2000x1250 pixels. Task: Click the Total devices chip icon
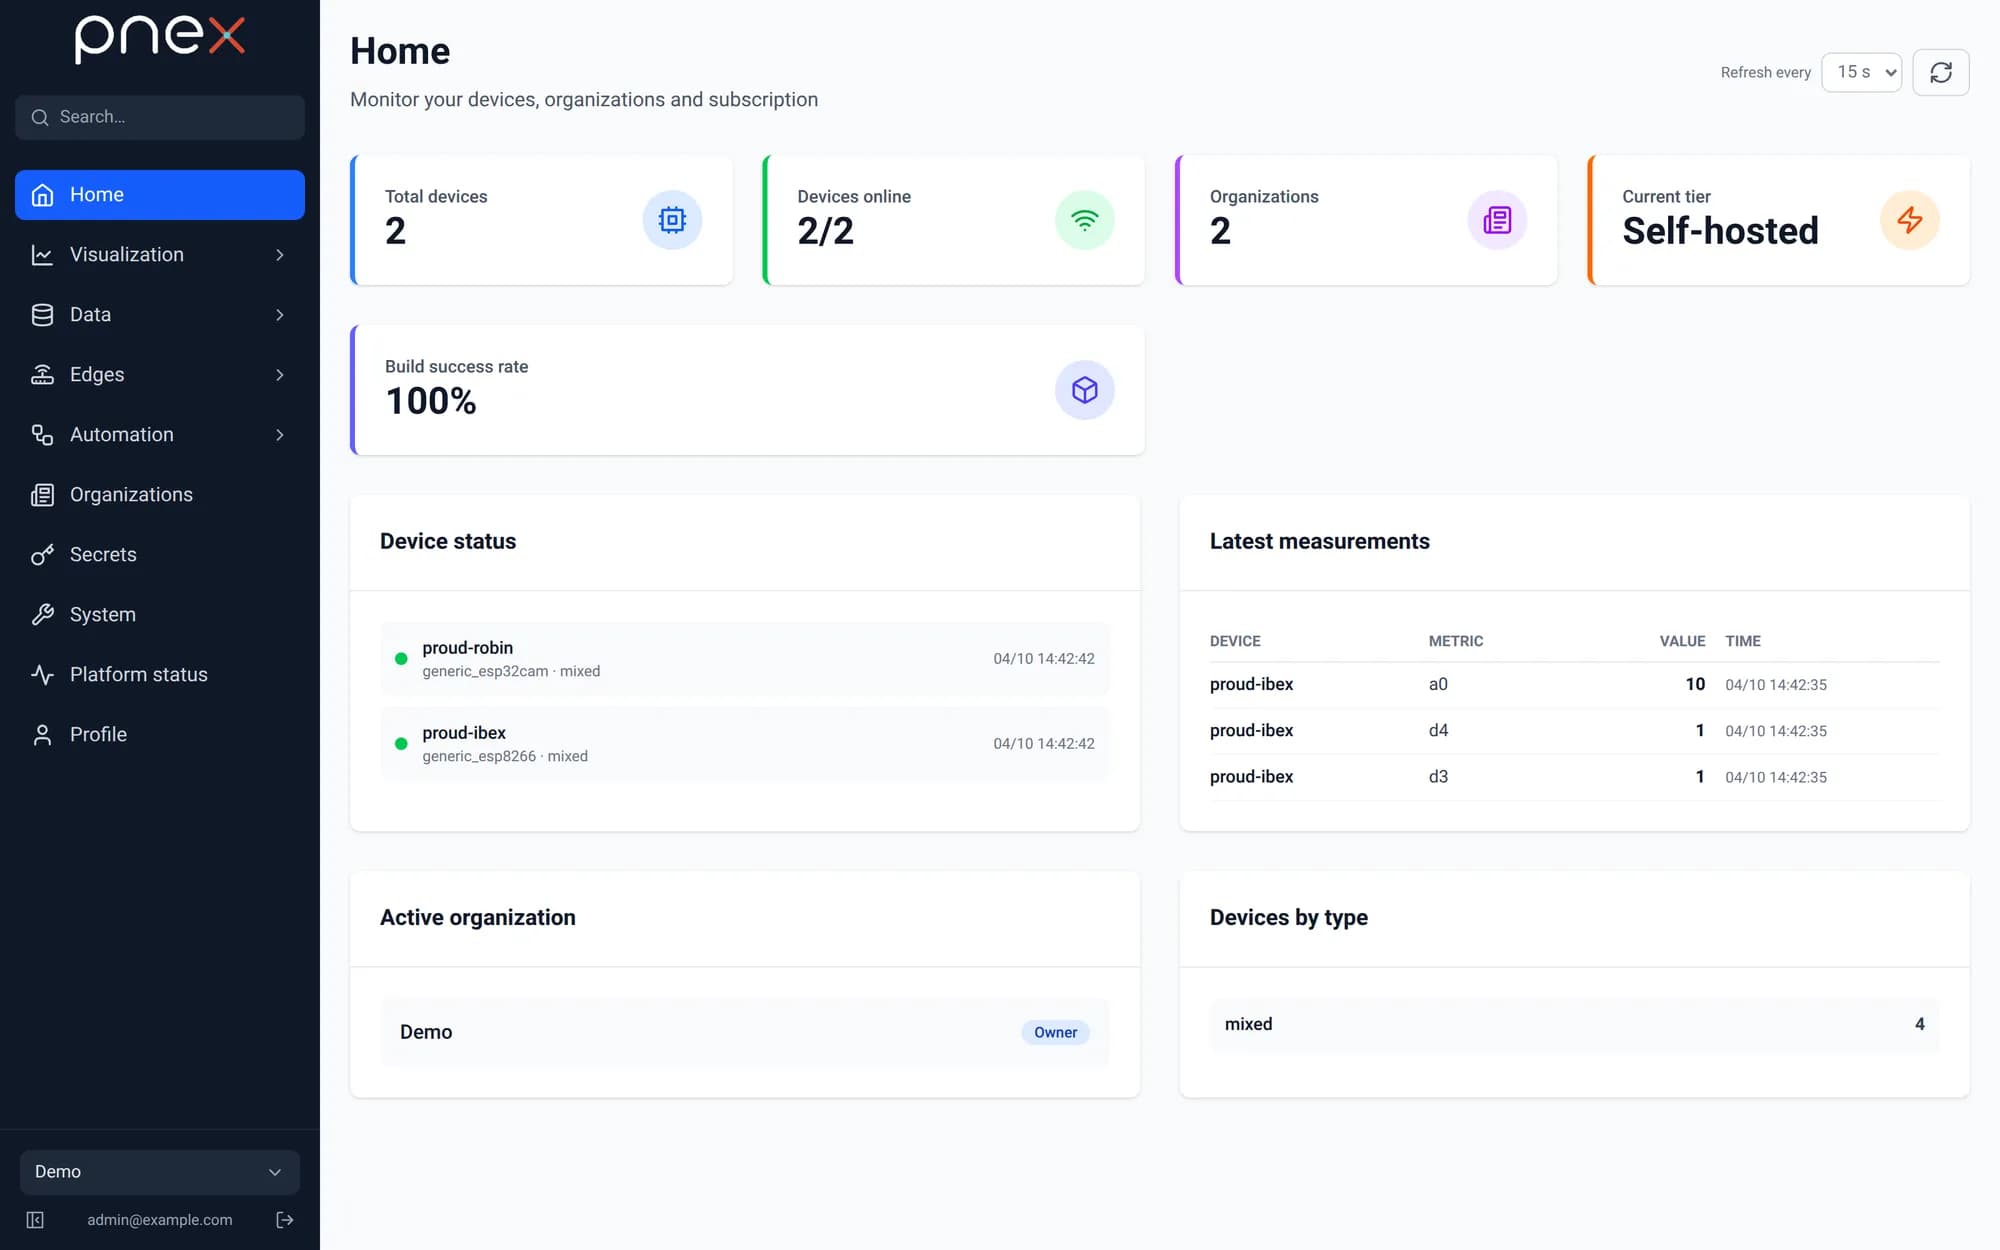672,220
